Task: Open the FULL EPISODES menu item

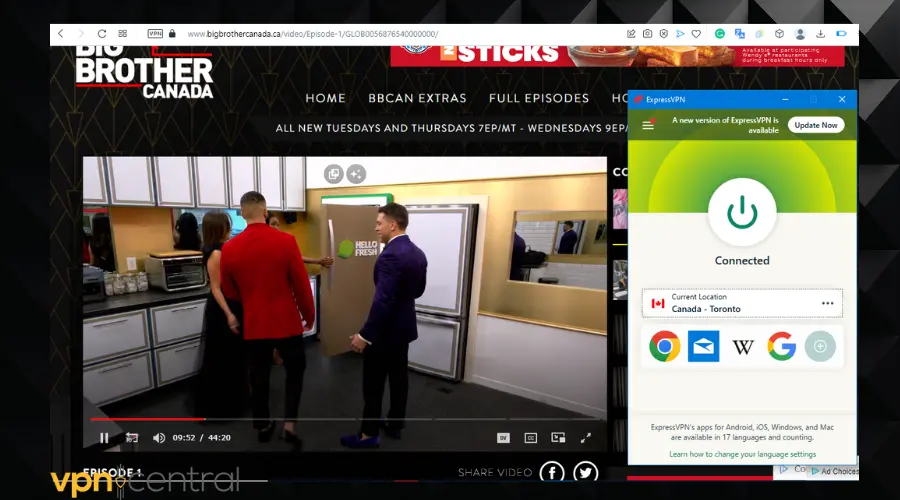Action: (538, 98)
